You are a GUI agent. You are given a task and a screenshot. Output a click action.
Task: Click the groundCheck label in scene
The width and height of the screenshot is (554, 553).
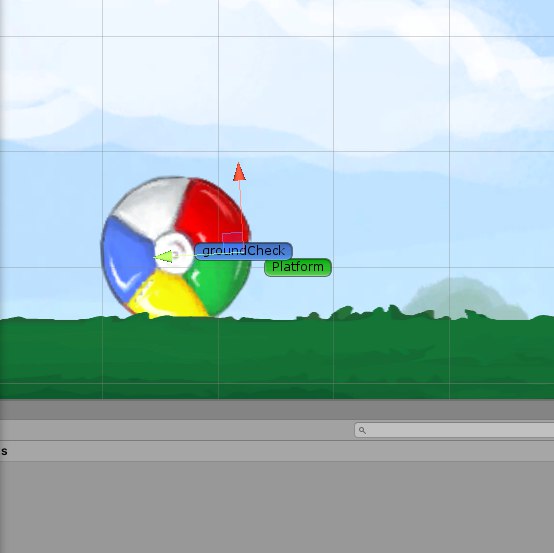[243, 251]
